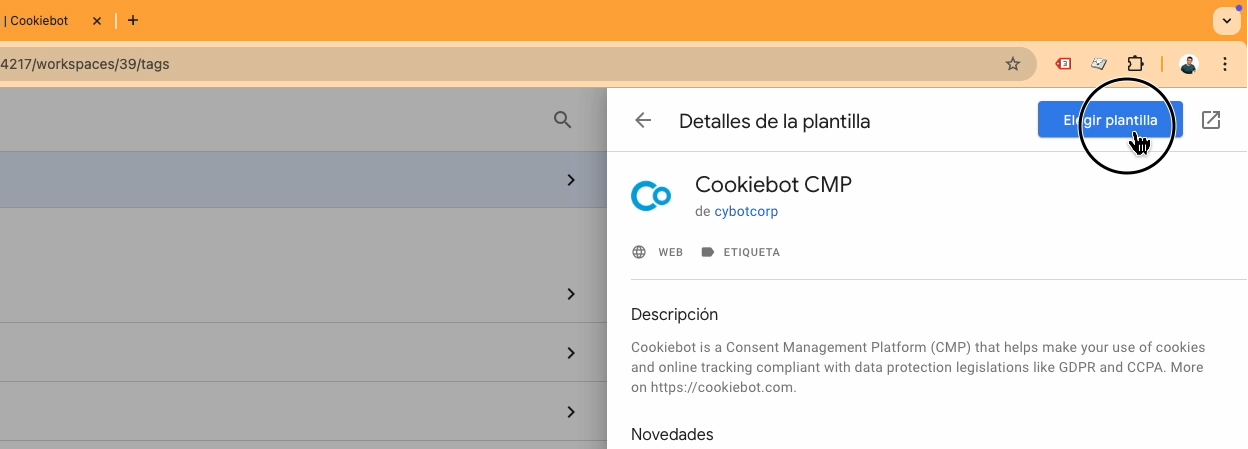Screen dimensions: 1248x449
Task: Click the magnifying glass search icon
Action: [563, 120]
